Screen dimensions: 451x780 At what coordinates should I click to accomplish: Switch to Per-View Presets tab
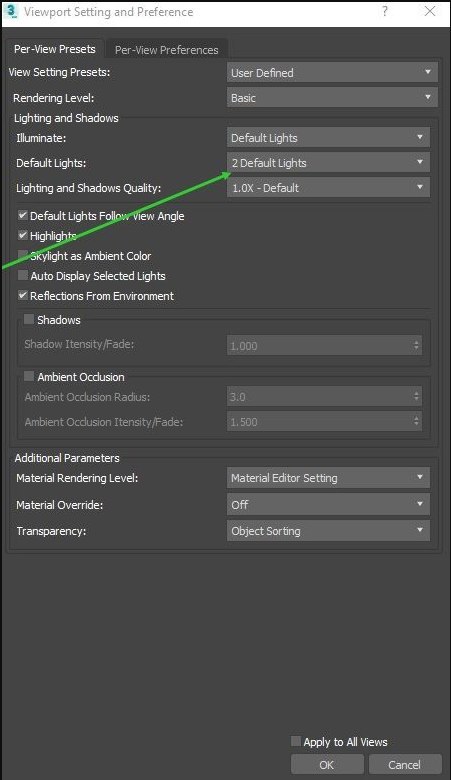[55, 49]
